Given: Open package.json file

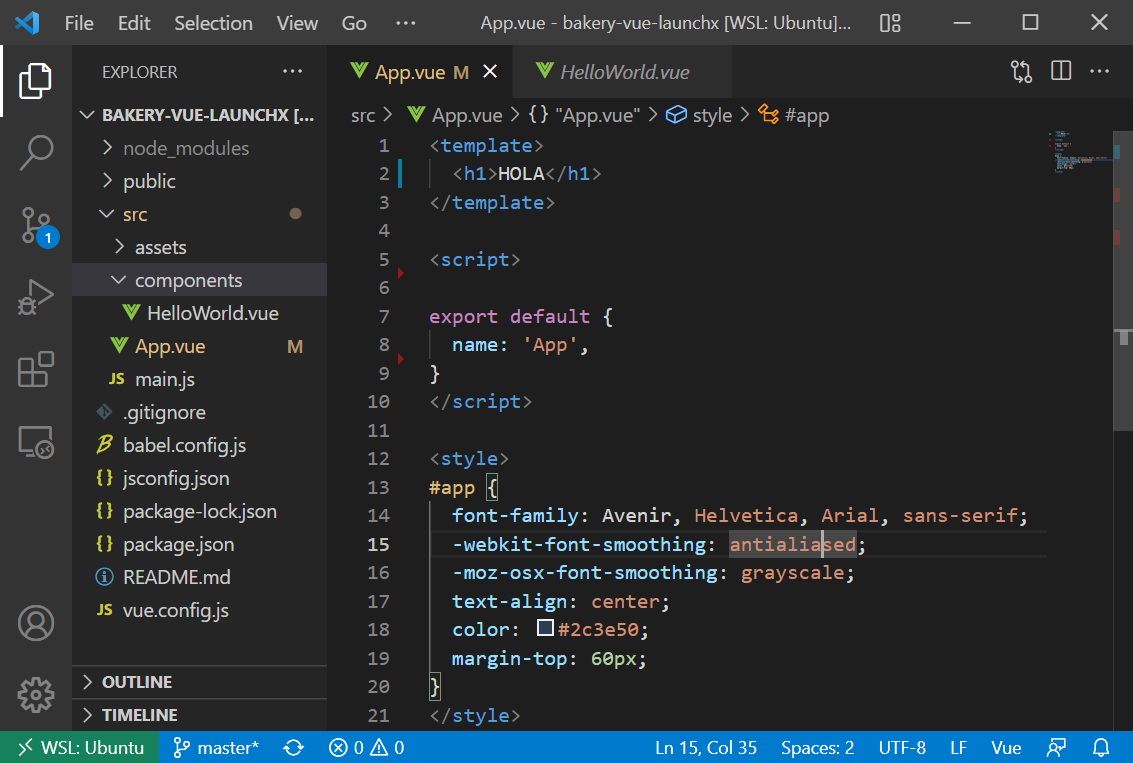Looking at the screenshot, I should point(200,545).
